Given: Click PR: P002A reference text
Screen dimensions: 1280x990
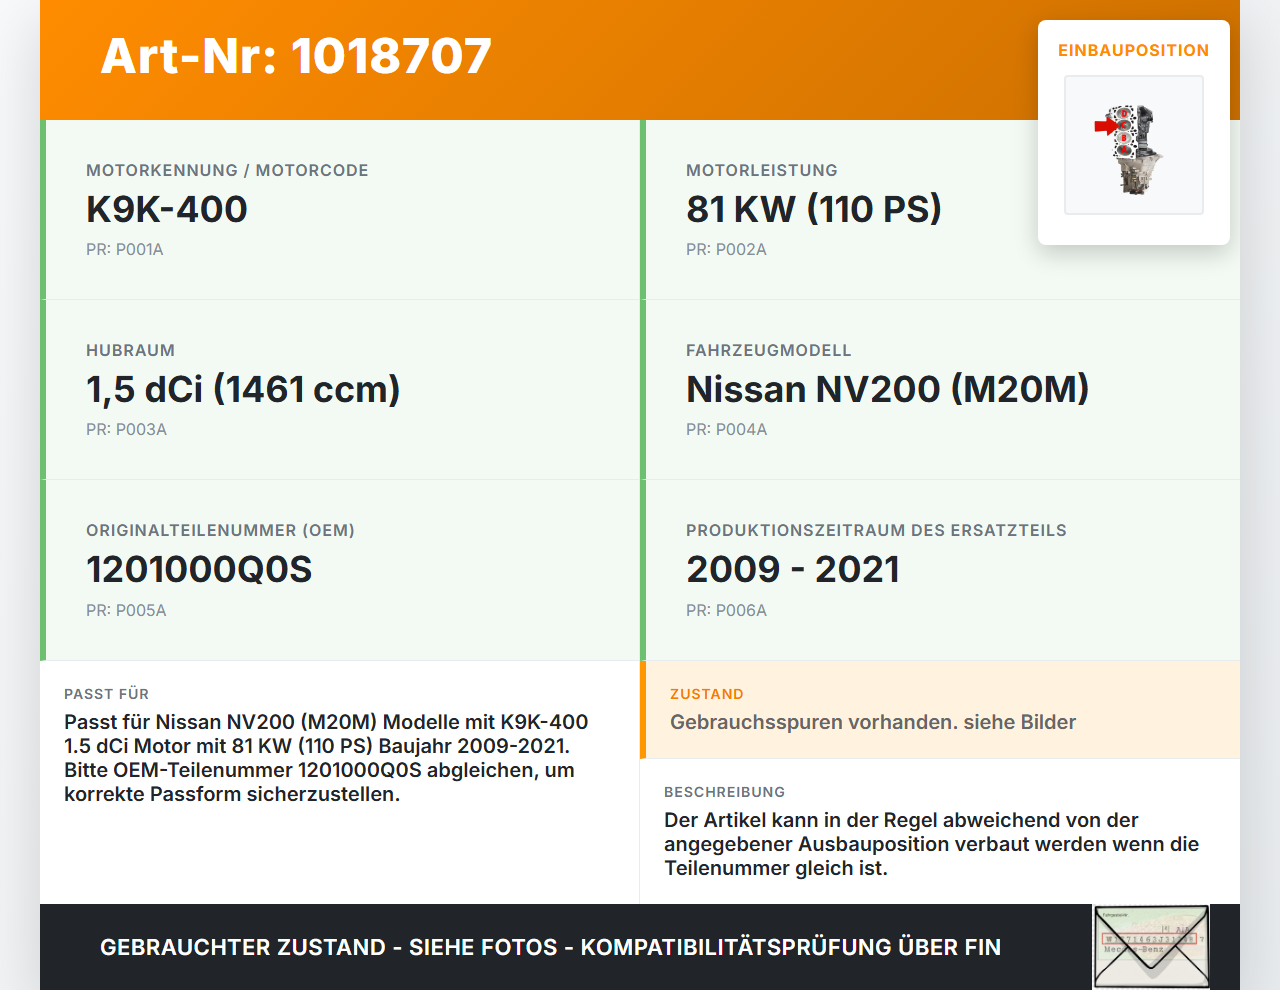Looking at the screenshot, I should [x=726, y=249].
